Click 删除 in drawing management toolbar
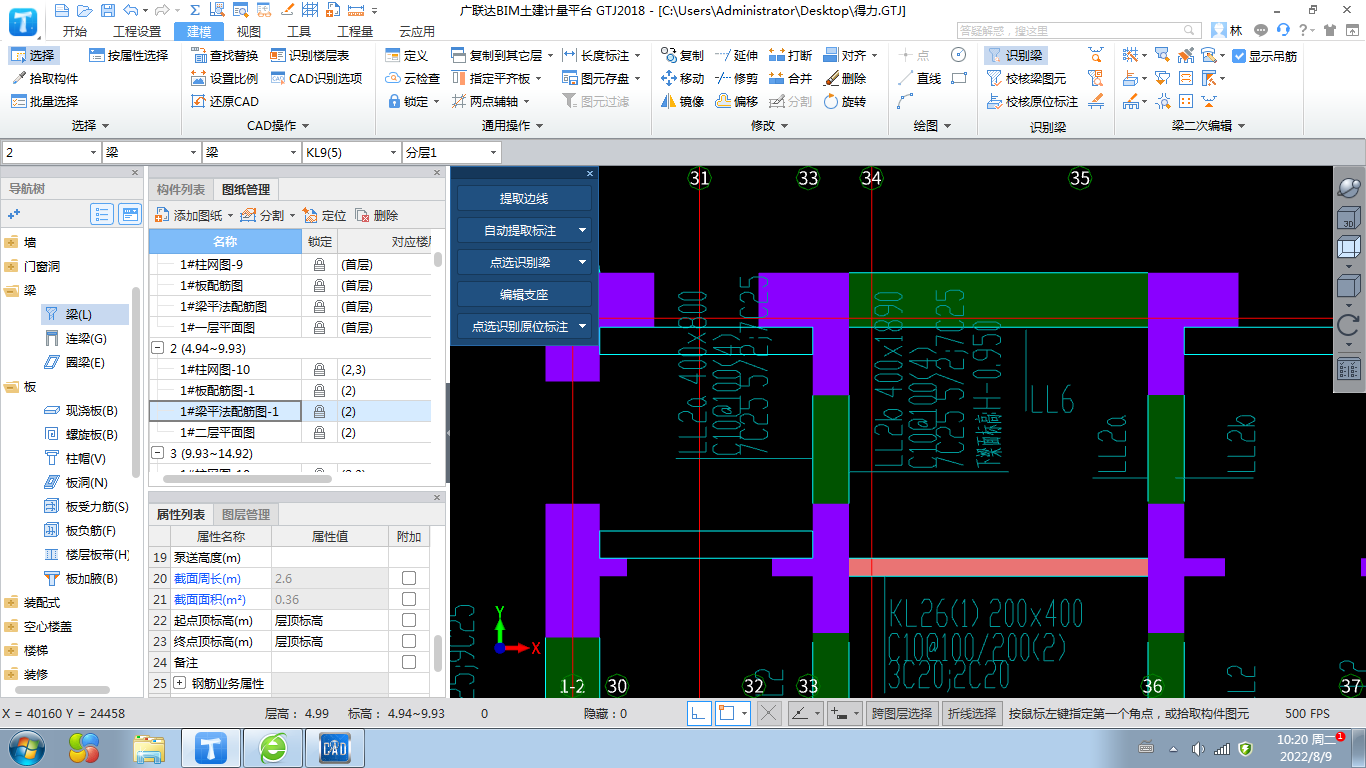Viewport: 1366px width, 768px height. (377, 215)
